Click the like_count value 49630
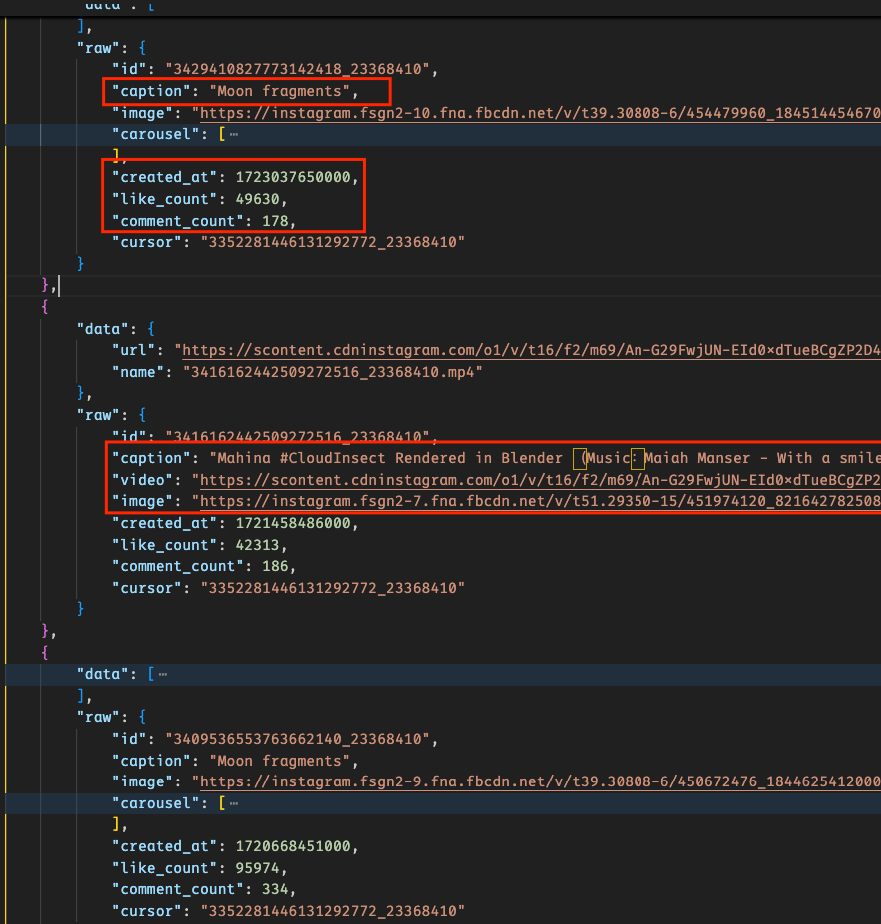 tap(258, 199)
